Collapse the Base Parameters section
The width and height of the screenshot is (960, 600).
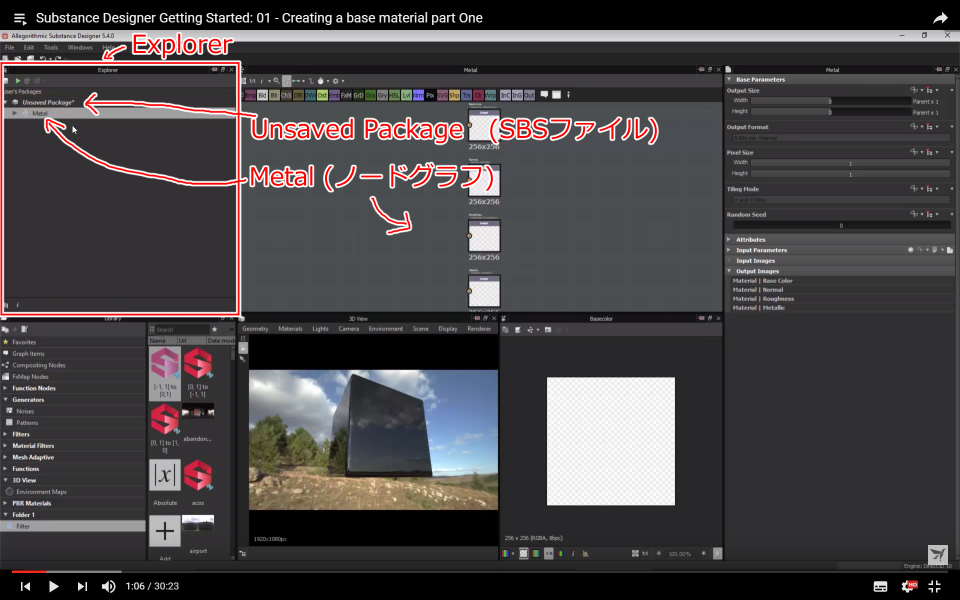729,79
